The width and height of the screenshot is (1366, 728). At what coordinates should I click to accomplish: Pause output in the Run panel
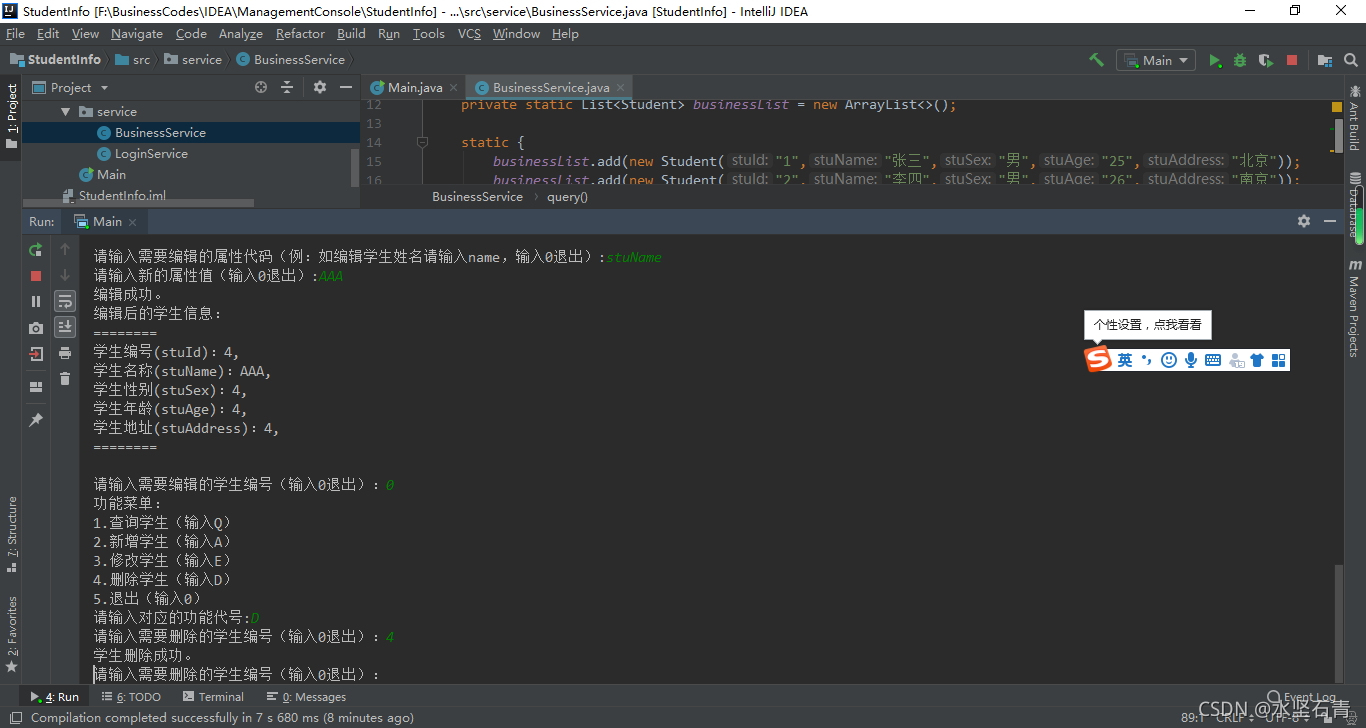(36, 301)
